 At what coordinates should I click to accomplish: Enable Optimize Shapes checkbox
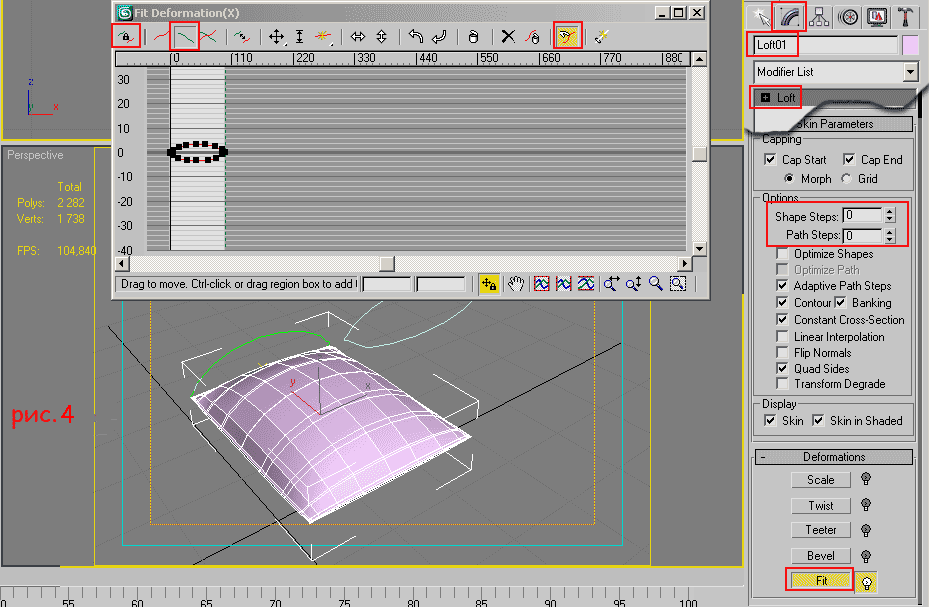click(783, 254)
